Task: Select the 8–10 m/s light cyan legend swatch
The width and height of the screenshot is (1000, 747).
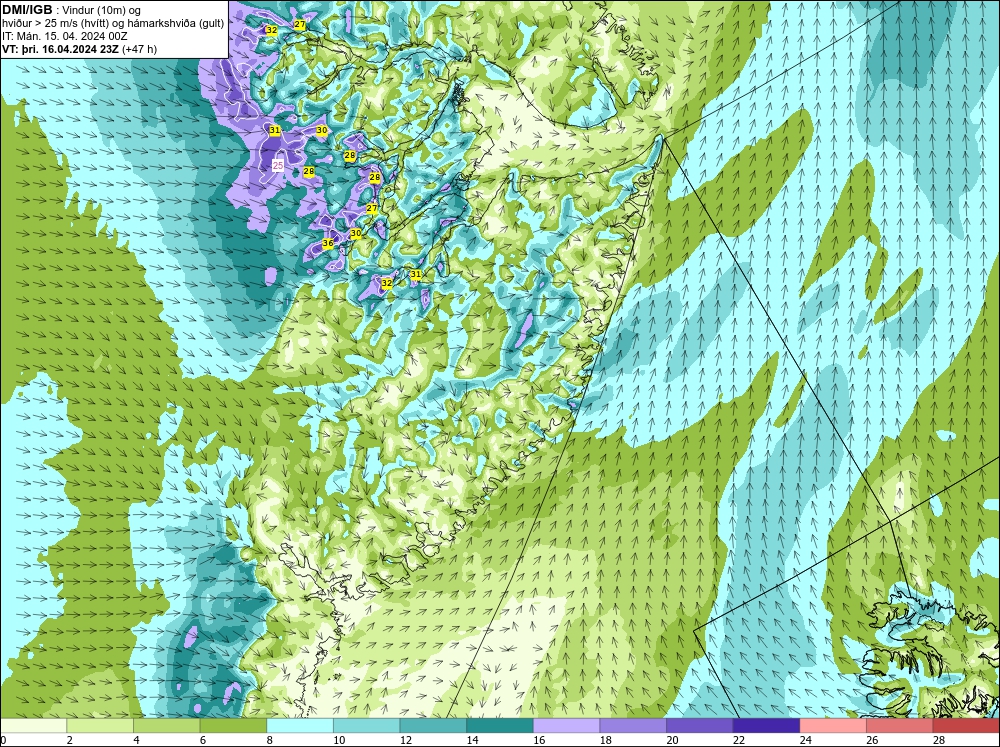Action: [x=300, y=725]
